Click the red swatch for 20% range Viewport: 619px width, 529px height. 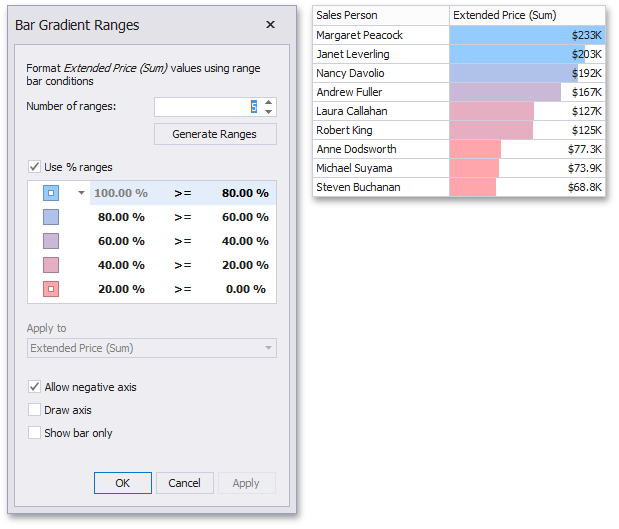(x=51, y=289)
